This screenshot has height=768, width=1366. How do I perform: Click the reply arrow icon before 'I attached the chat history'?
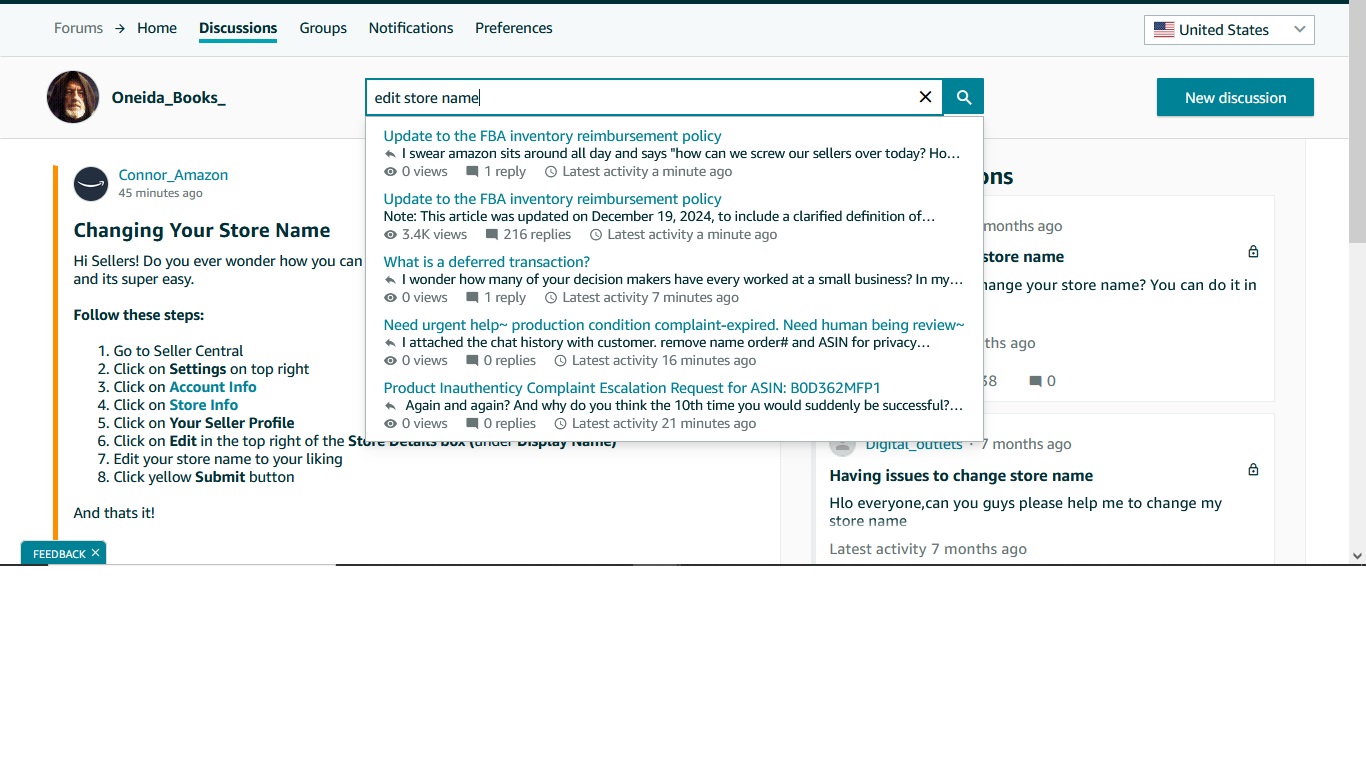click(391, 343)
